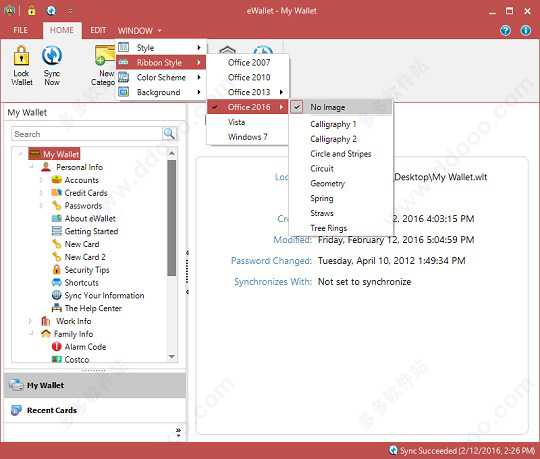Image resolution: width=540 pixels, height=459 pixels.
Task: Open the Getting Started card
Action: coord(91,231)
